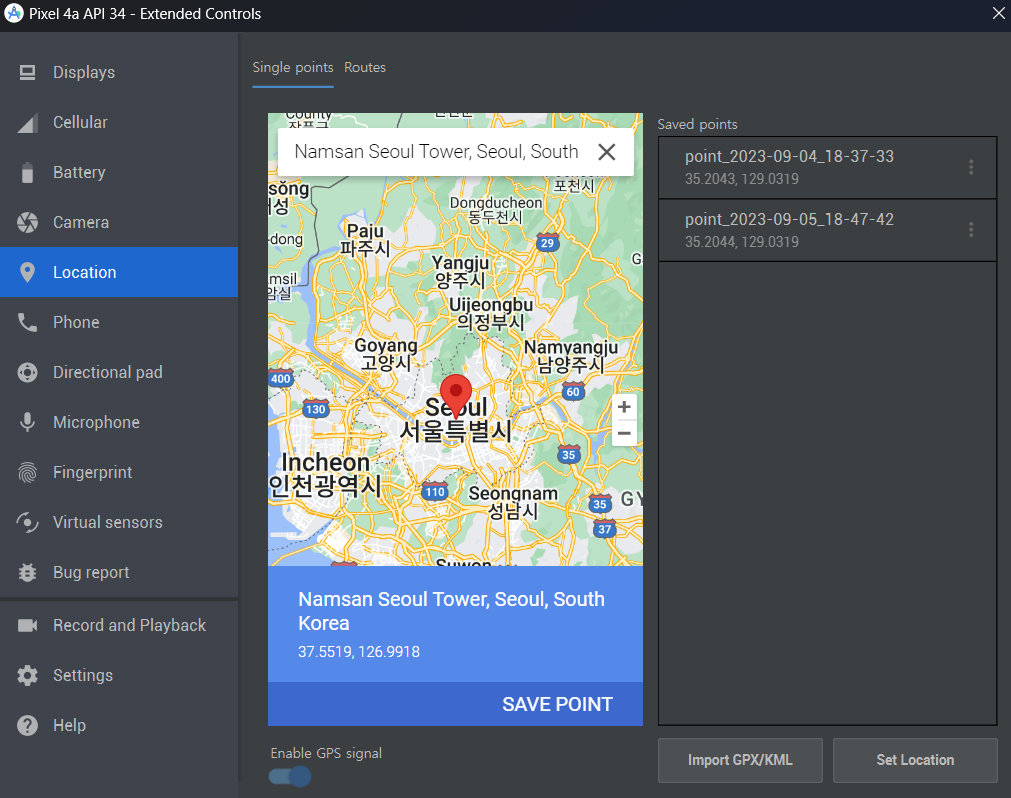Click the red map pin on Seoul
This screenshot has width=1011, height=798.
click(456, 396)
